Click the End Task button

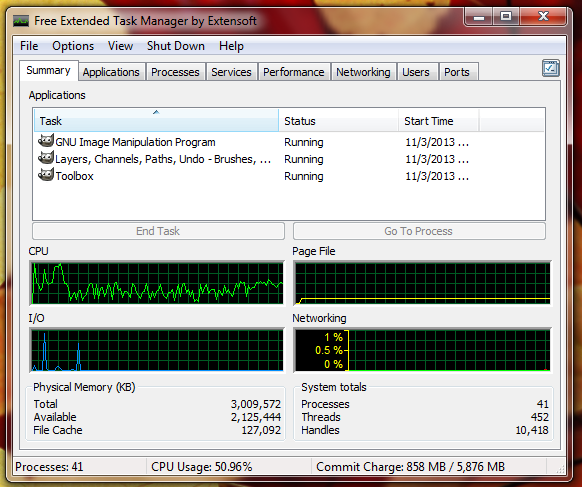click(x=158, y=231)
